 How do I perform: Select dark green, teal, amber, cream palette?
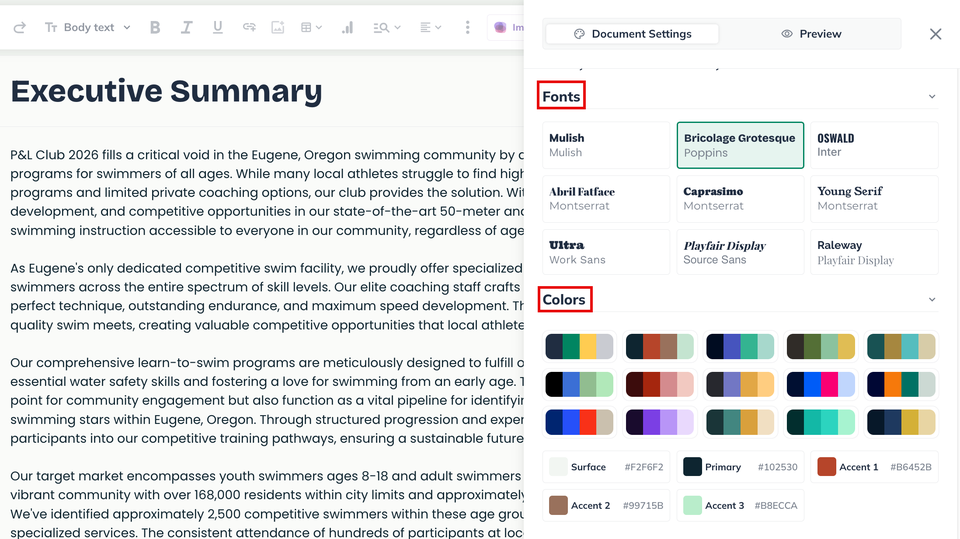740,423
